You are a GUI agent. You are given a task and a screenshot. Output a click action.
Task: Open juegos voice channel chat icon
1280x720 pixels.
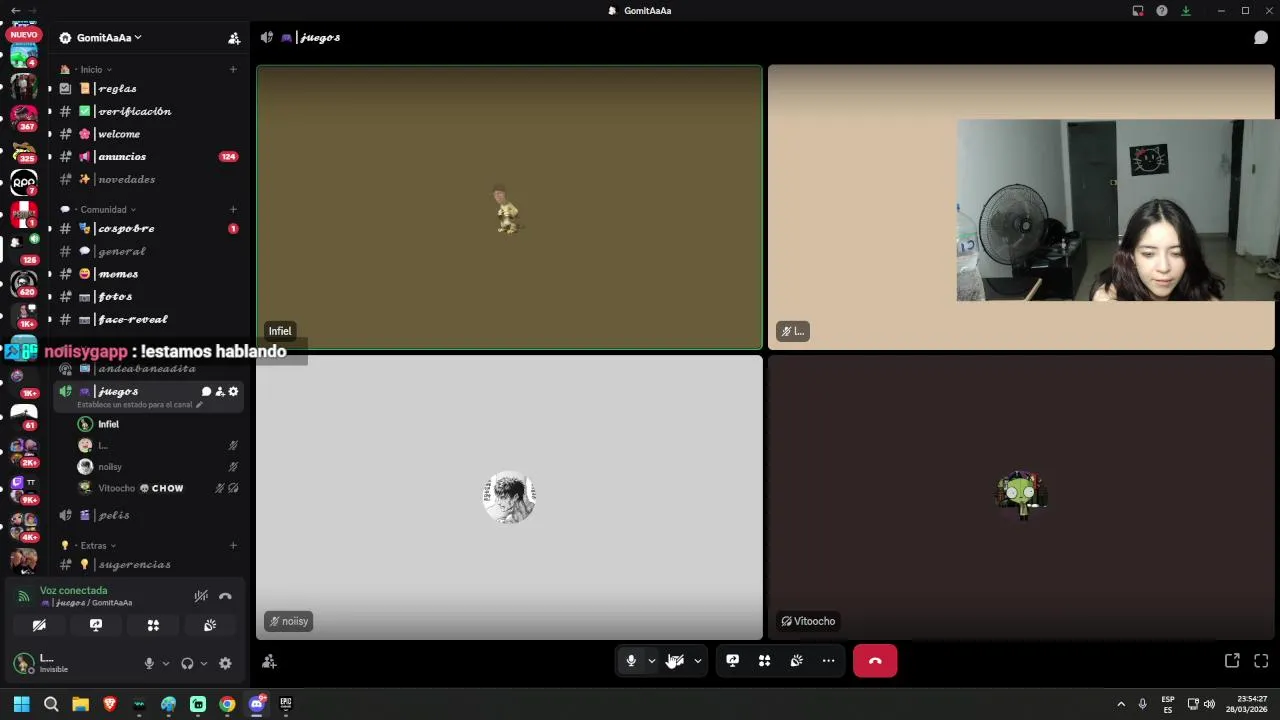click(206, 392)
